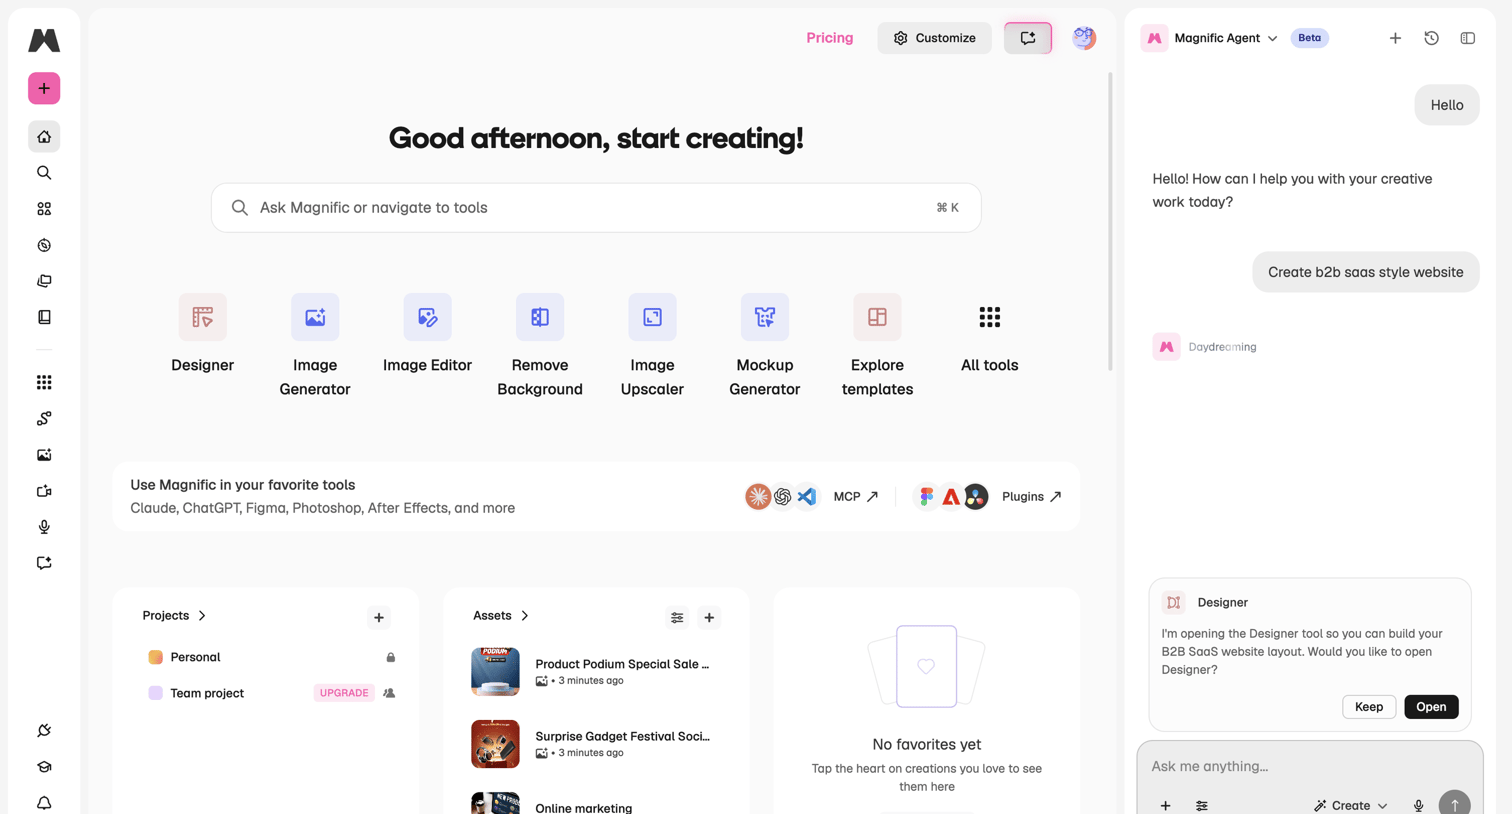Screen dimensions: 1512x814
Task: Open the sidebar microphone audio icon
Action: [x=44, y=527]
